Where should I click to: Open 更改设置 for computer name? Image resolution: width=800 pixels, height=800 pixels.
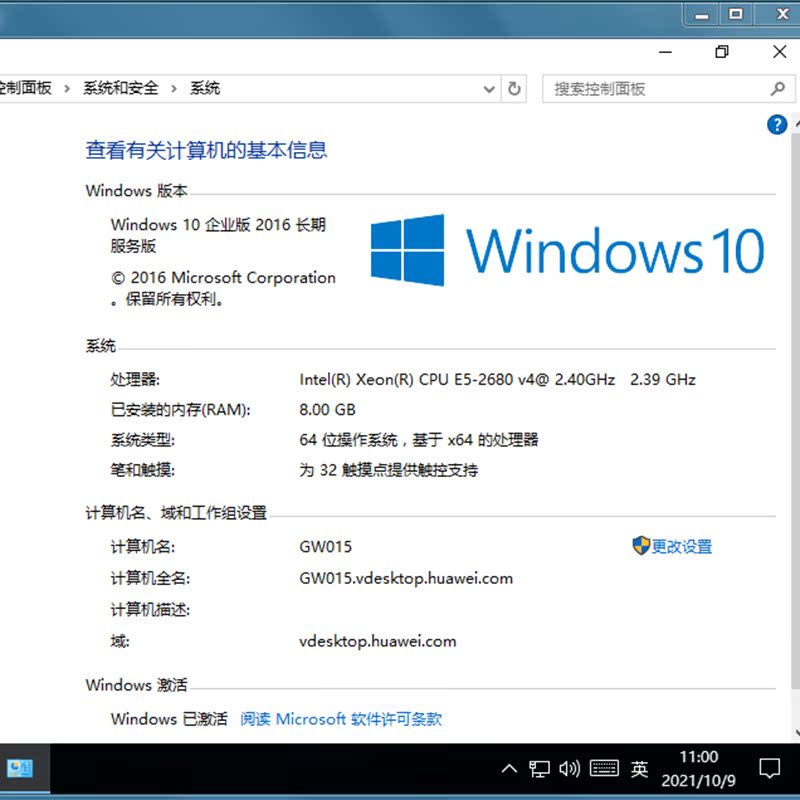click(x=681, y=546)
